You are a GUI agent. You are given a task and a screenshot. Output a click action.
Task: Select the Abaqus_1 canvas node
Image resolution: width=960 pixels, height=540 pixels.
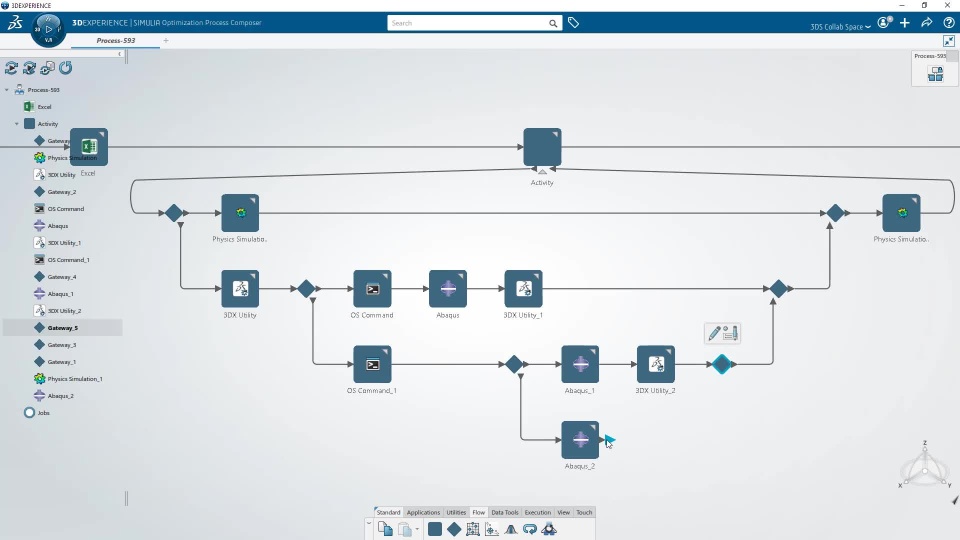tap(580, 364)
